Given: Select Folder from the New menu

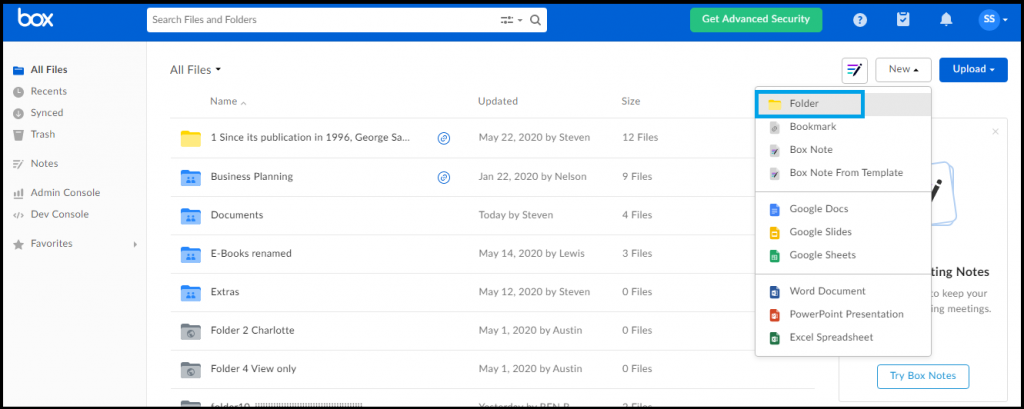Looking at the screenshot, I should (x=803, y=104).
